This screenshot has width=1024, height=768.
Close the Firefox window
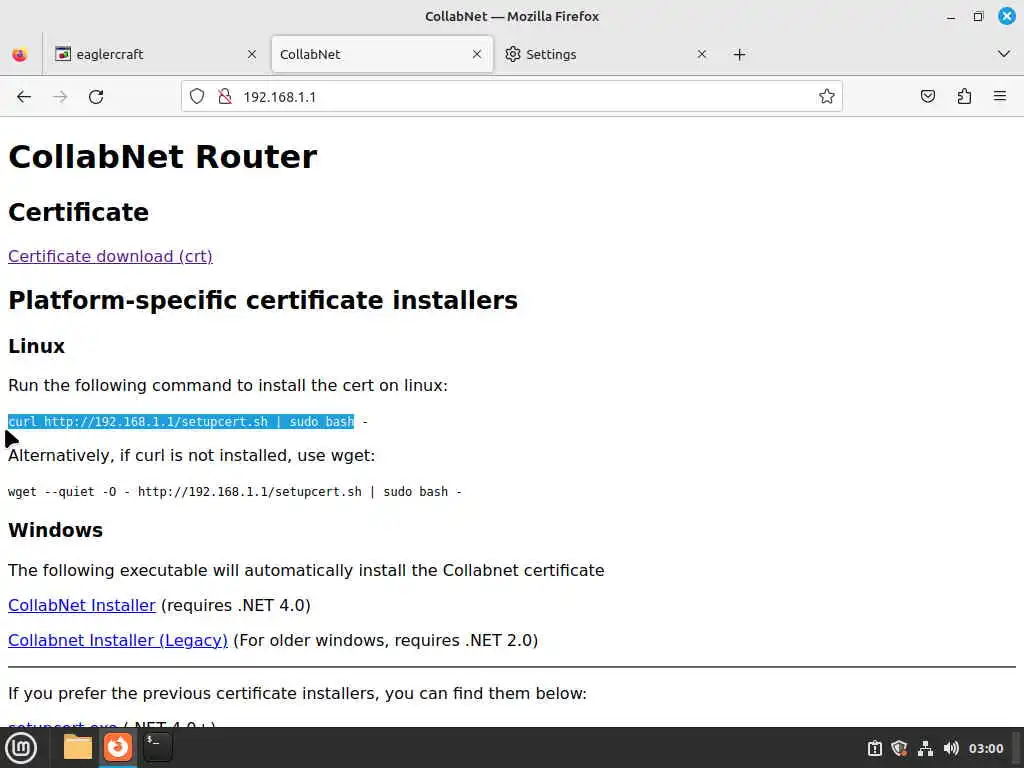tap(1007, 16)
